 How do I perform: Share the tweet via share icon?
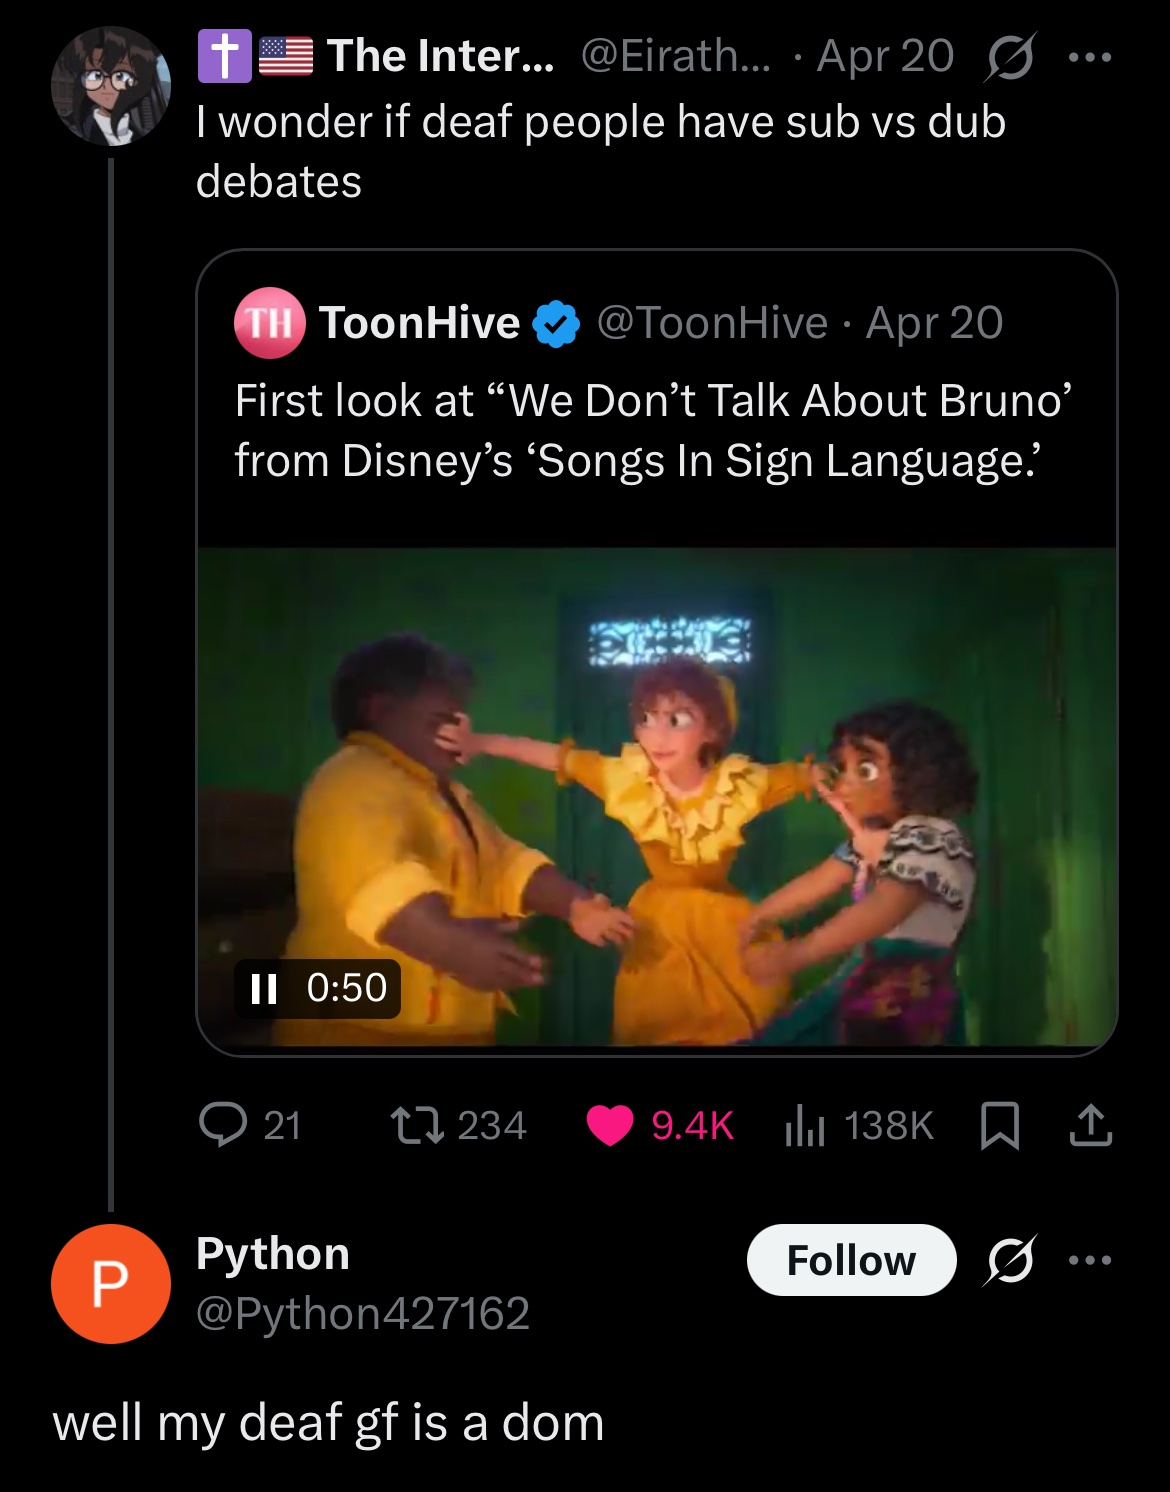pyautogui.click(x=1090, y=1125)
